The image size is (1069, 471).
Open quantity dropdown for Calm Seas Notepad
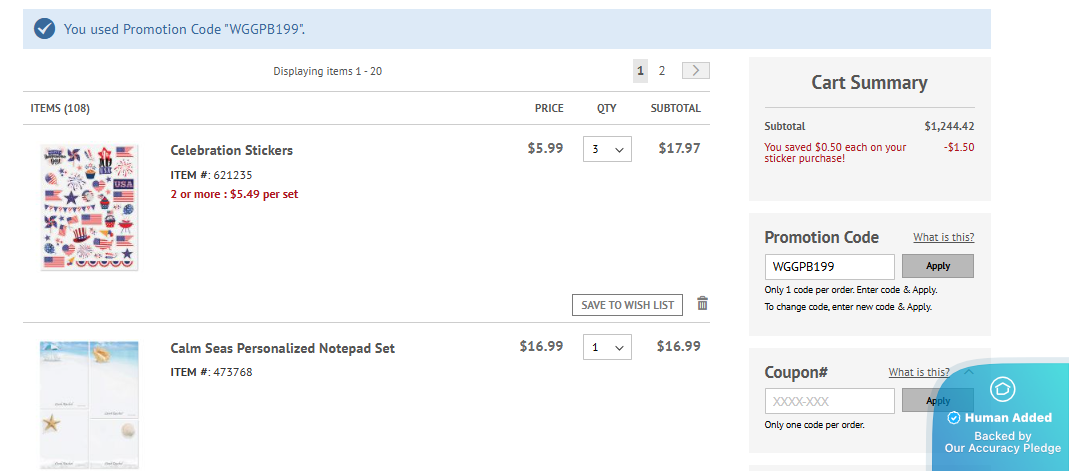pos(607,347)
